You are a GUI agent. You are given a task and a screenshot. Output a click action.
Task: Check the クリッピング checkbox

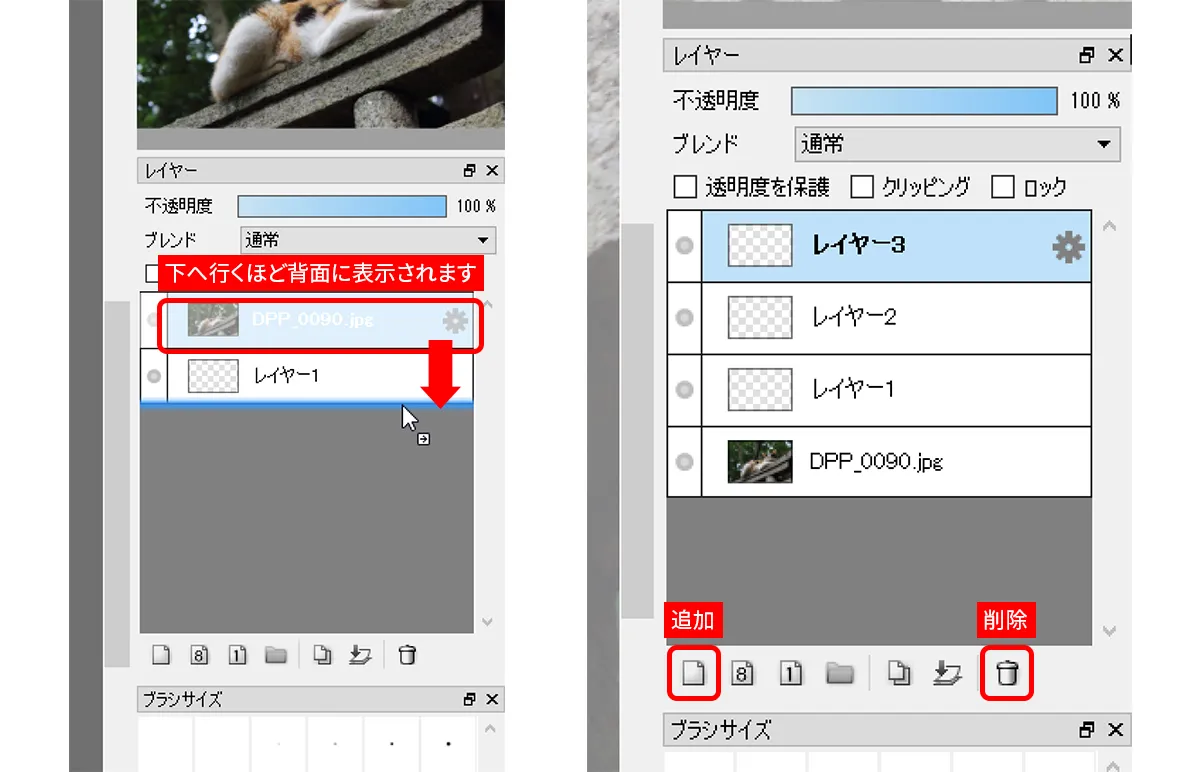[862, 187]
